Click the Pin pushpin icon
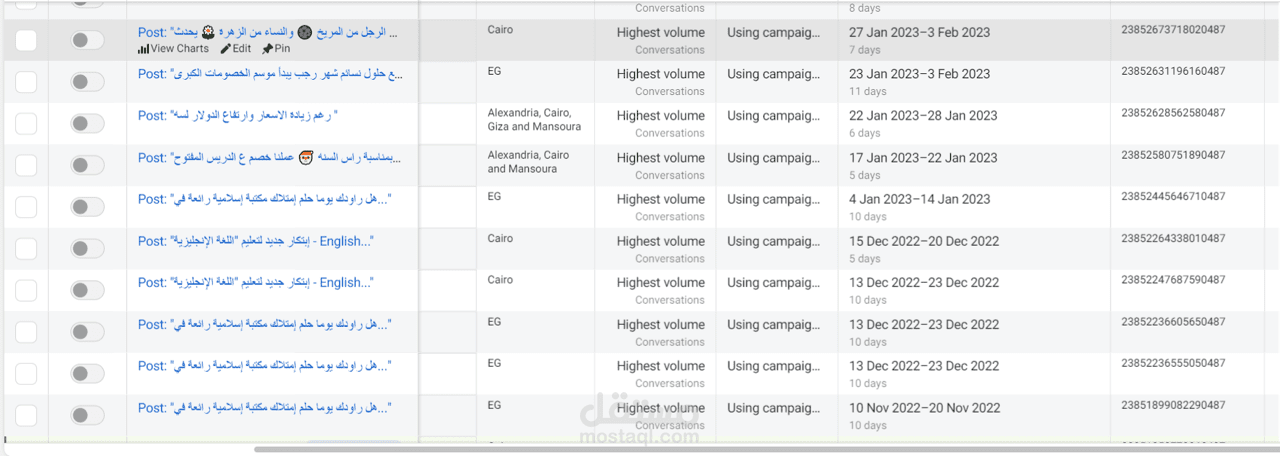Viewport: 1280px width, 456px height. 267,49
